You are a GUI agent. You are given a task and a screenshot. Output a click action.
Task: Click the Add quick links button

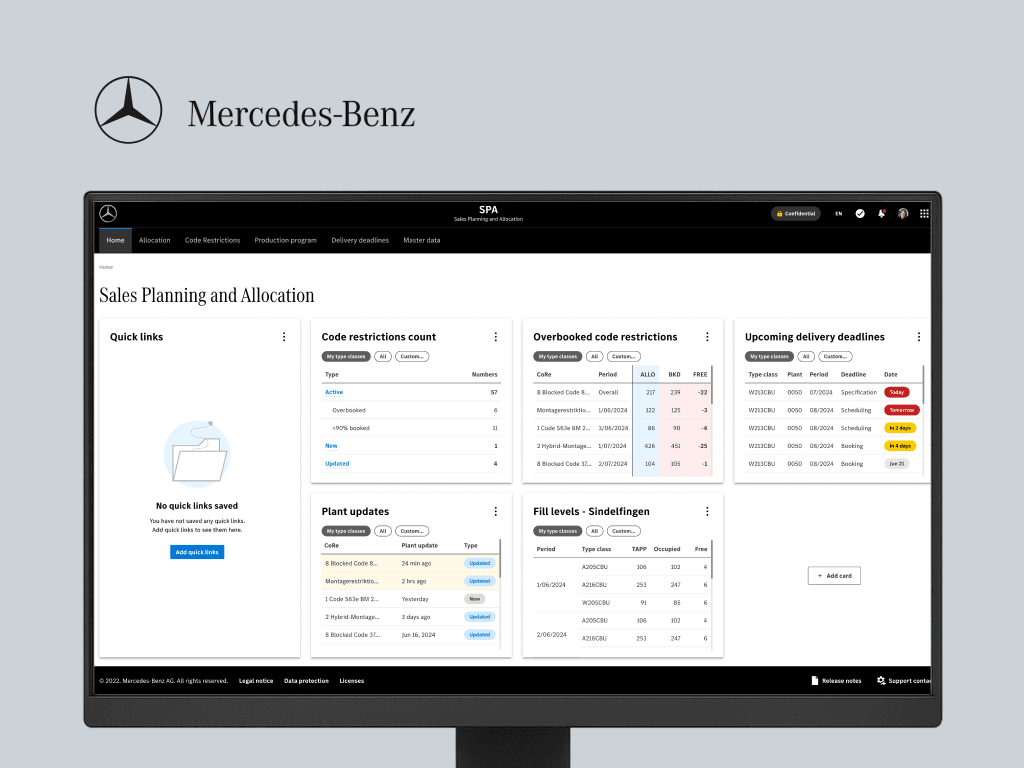click(x=197, y=552)
